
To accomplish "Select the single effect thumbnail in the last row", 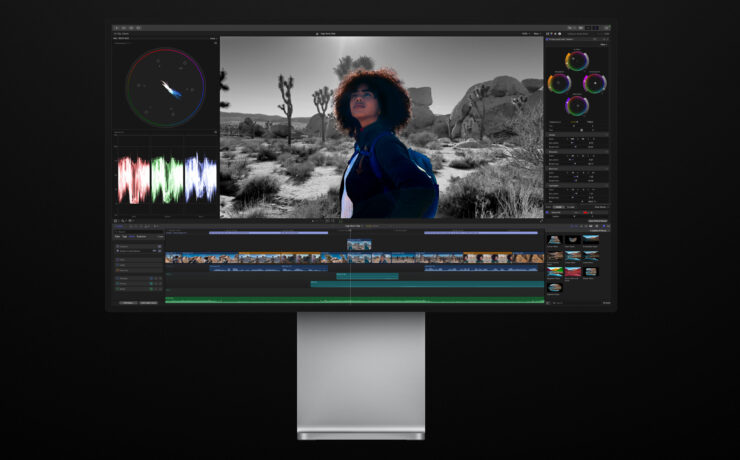I will click(555, 287).
